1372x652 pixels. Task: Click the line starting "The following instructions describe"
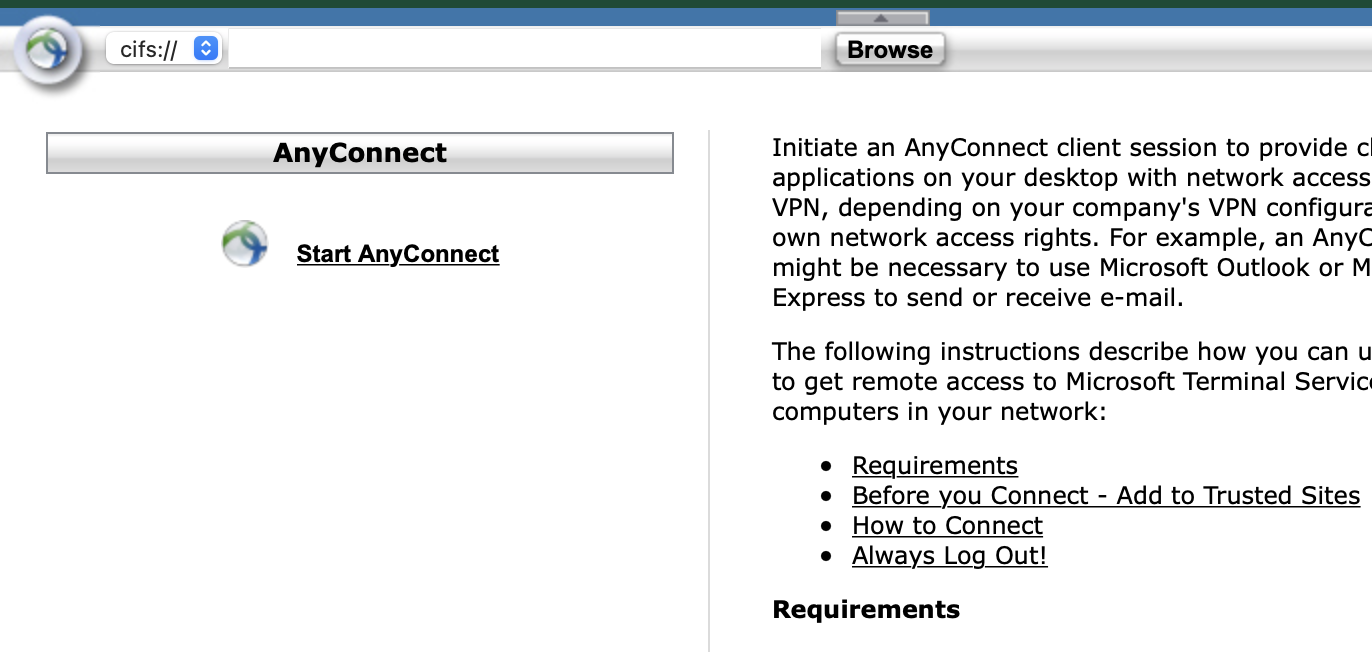click(1070, 352)
